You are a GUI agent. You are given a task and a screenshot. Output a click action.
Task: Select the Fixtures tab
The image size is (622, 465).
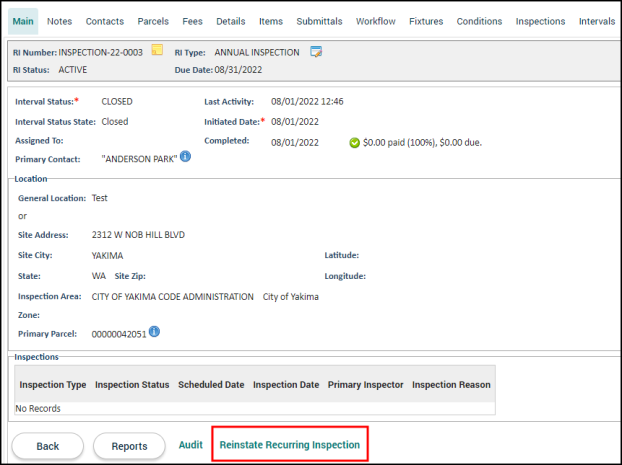(426, 21)
